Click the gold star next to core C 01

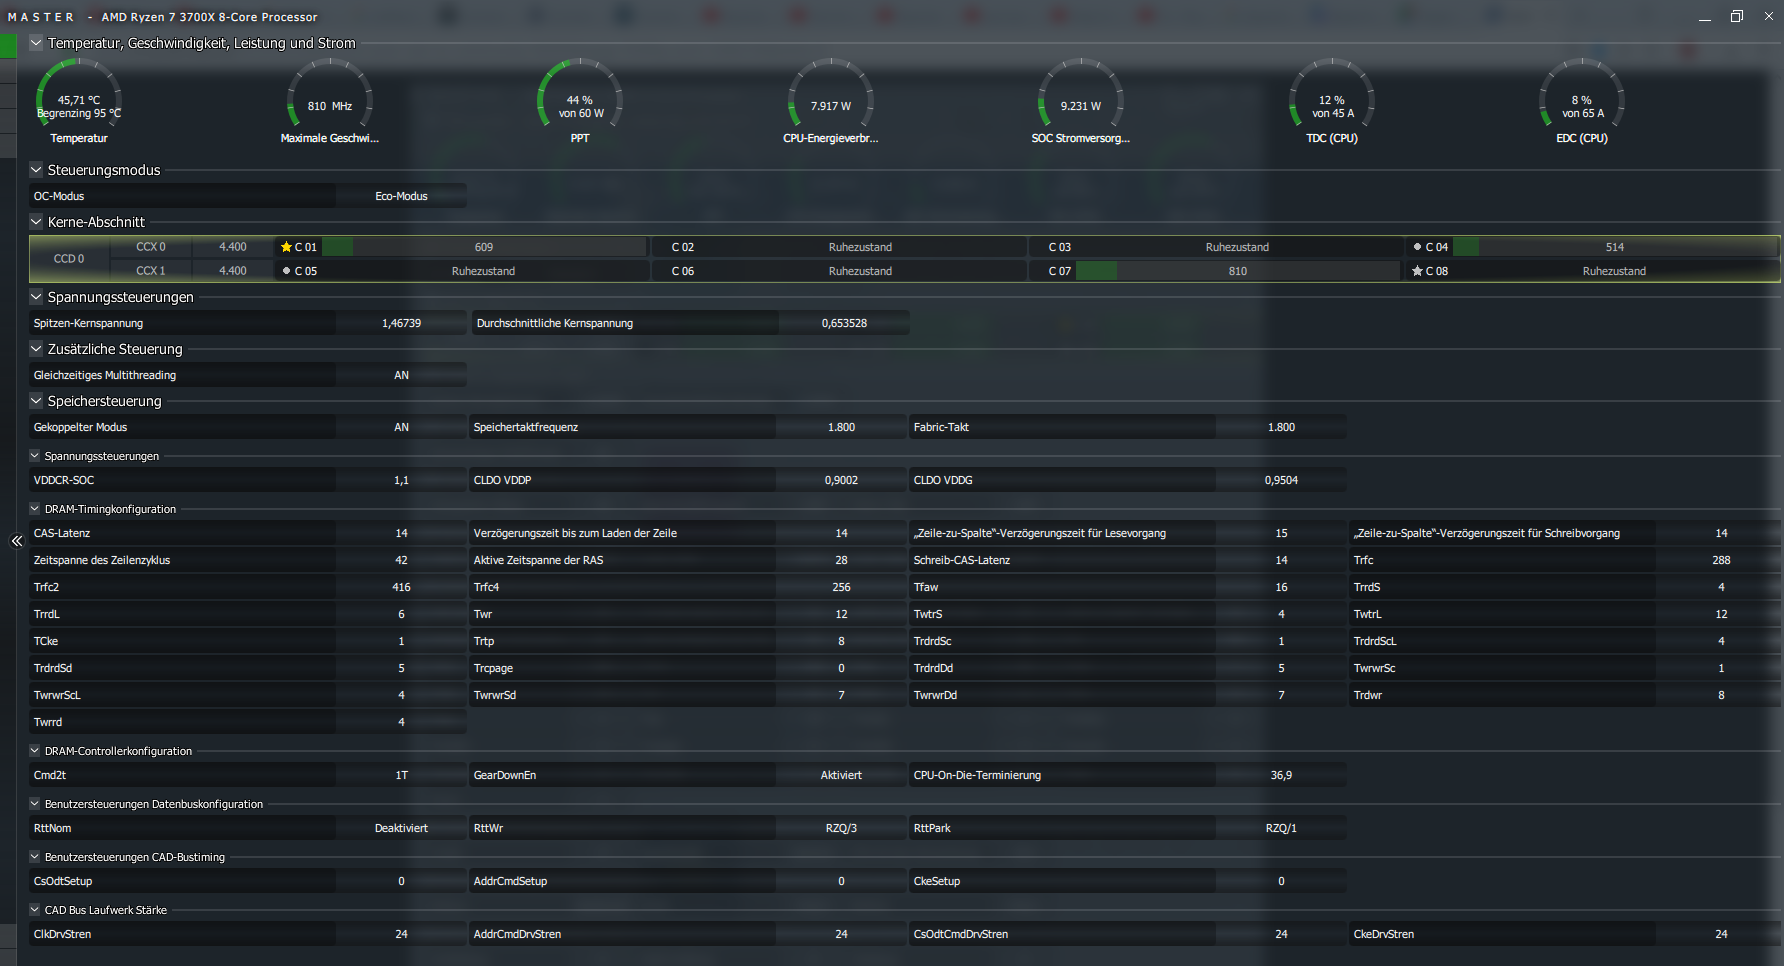286,247
